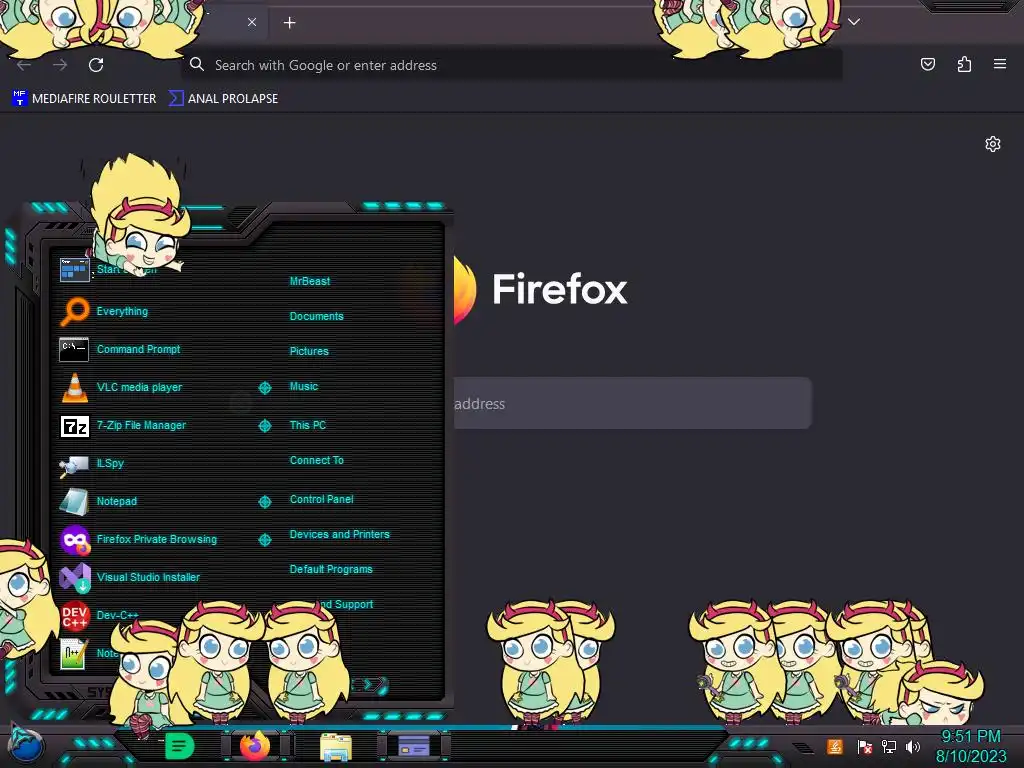
Task: Click the new tab page search box
Action: coord(632,403)
